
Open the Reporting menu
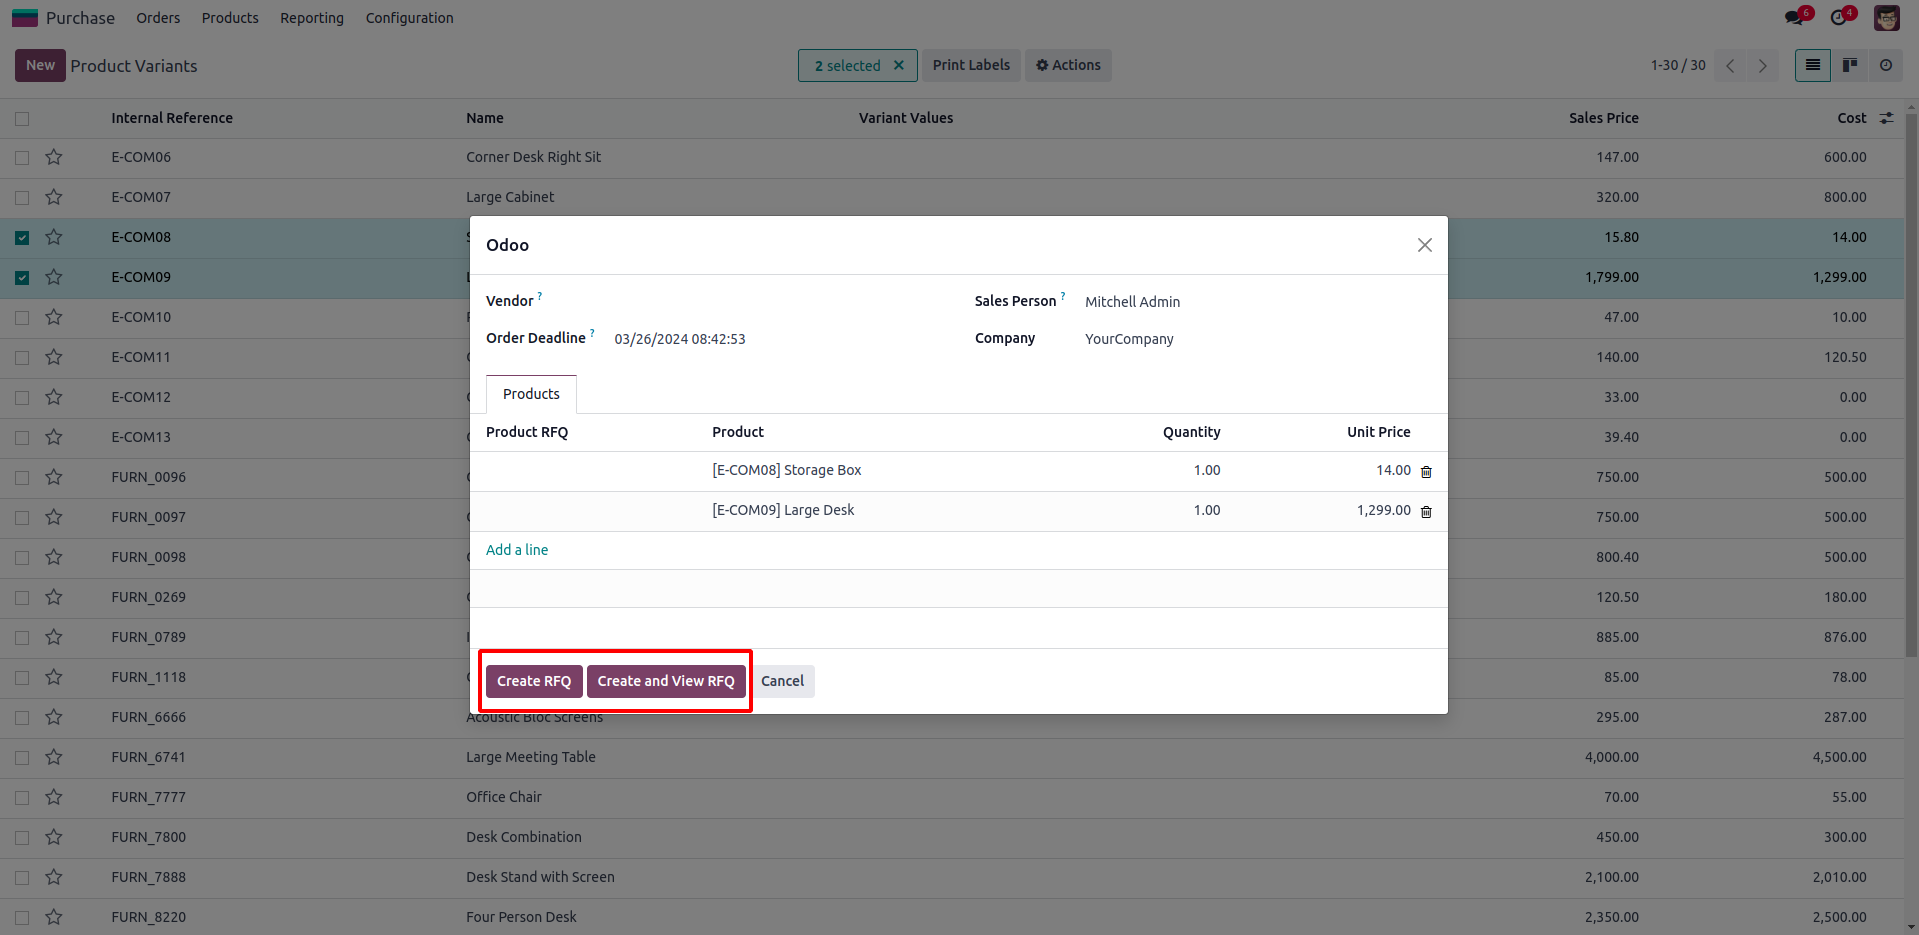[311, 18]
